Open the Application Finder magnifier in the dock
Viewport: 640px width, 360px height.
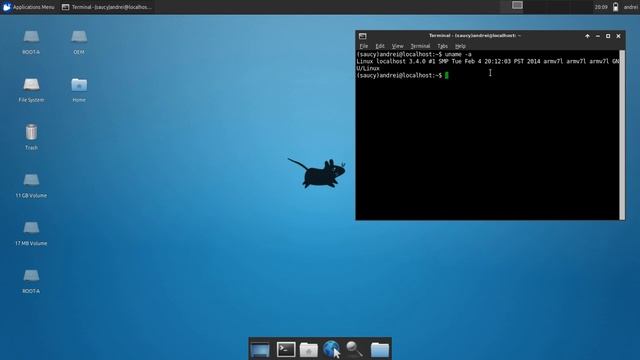point(354,349)
